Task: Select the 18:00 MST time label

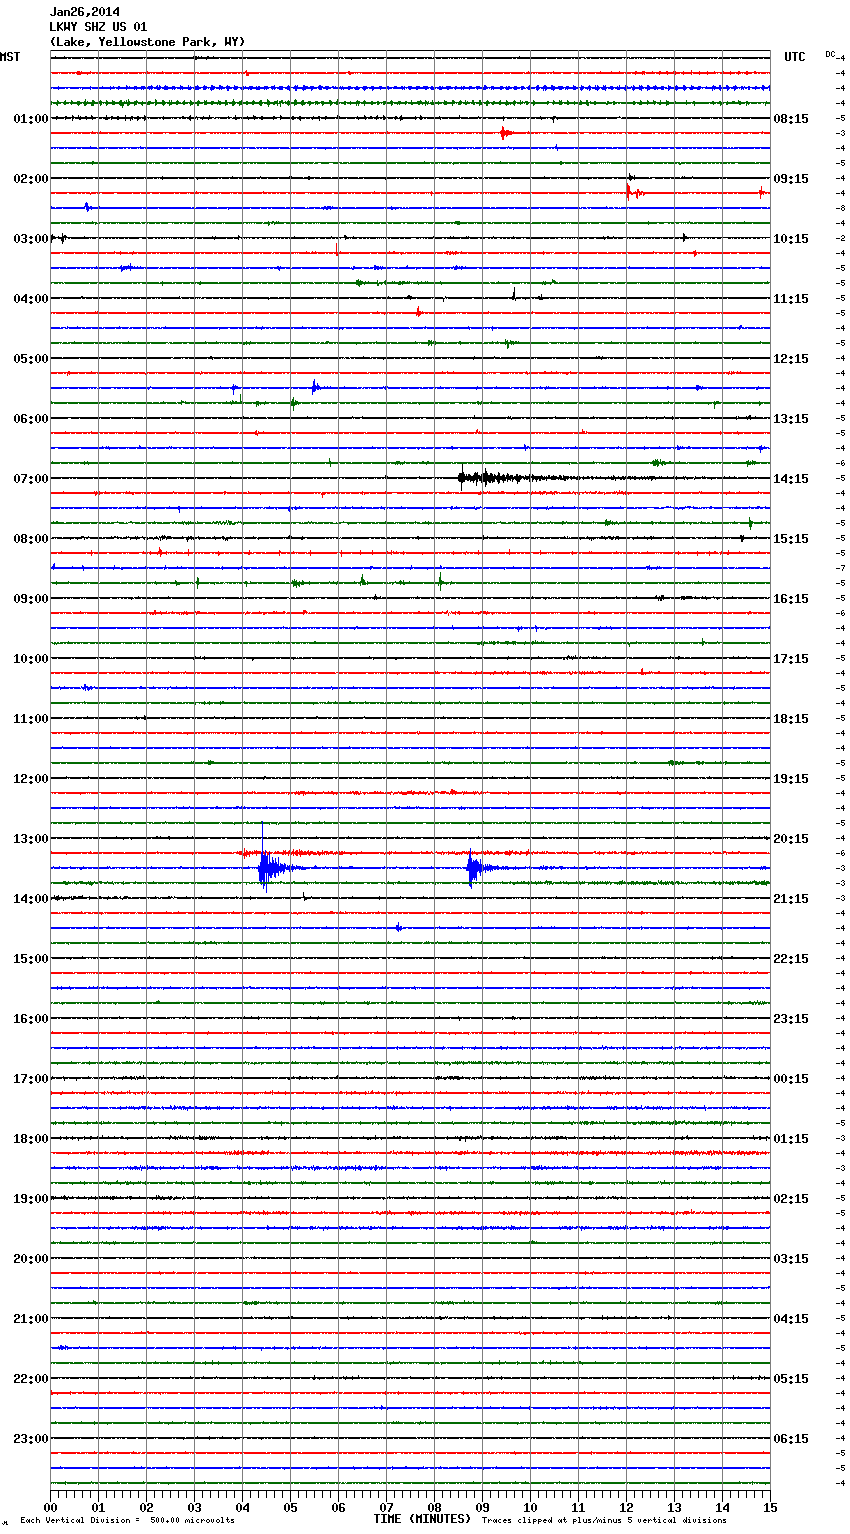Action: tap(30, 1139)
